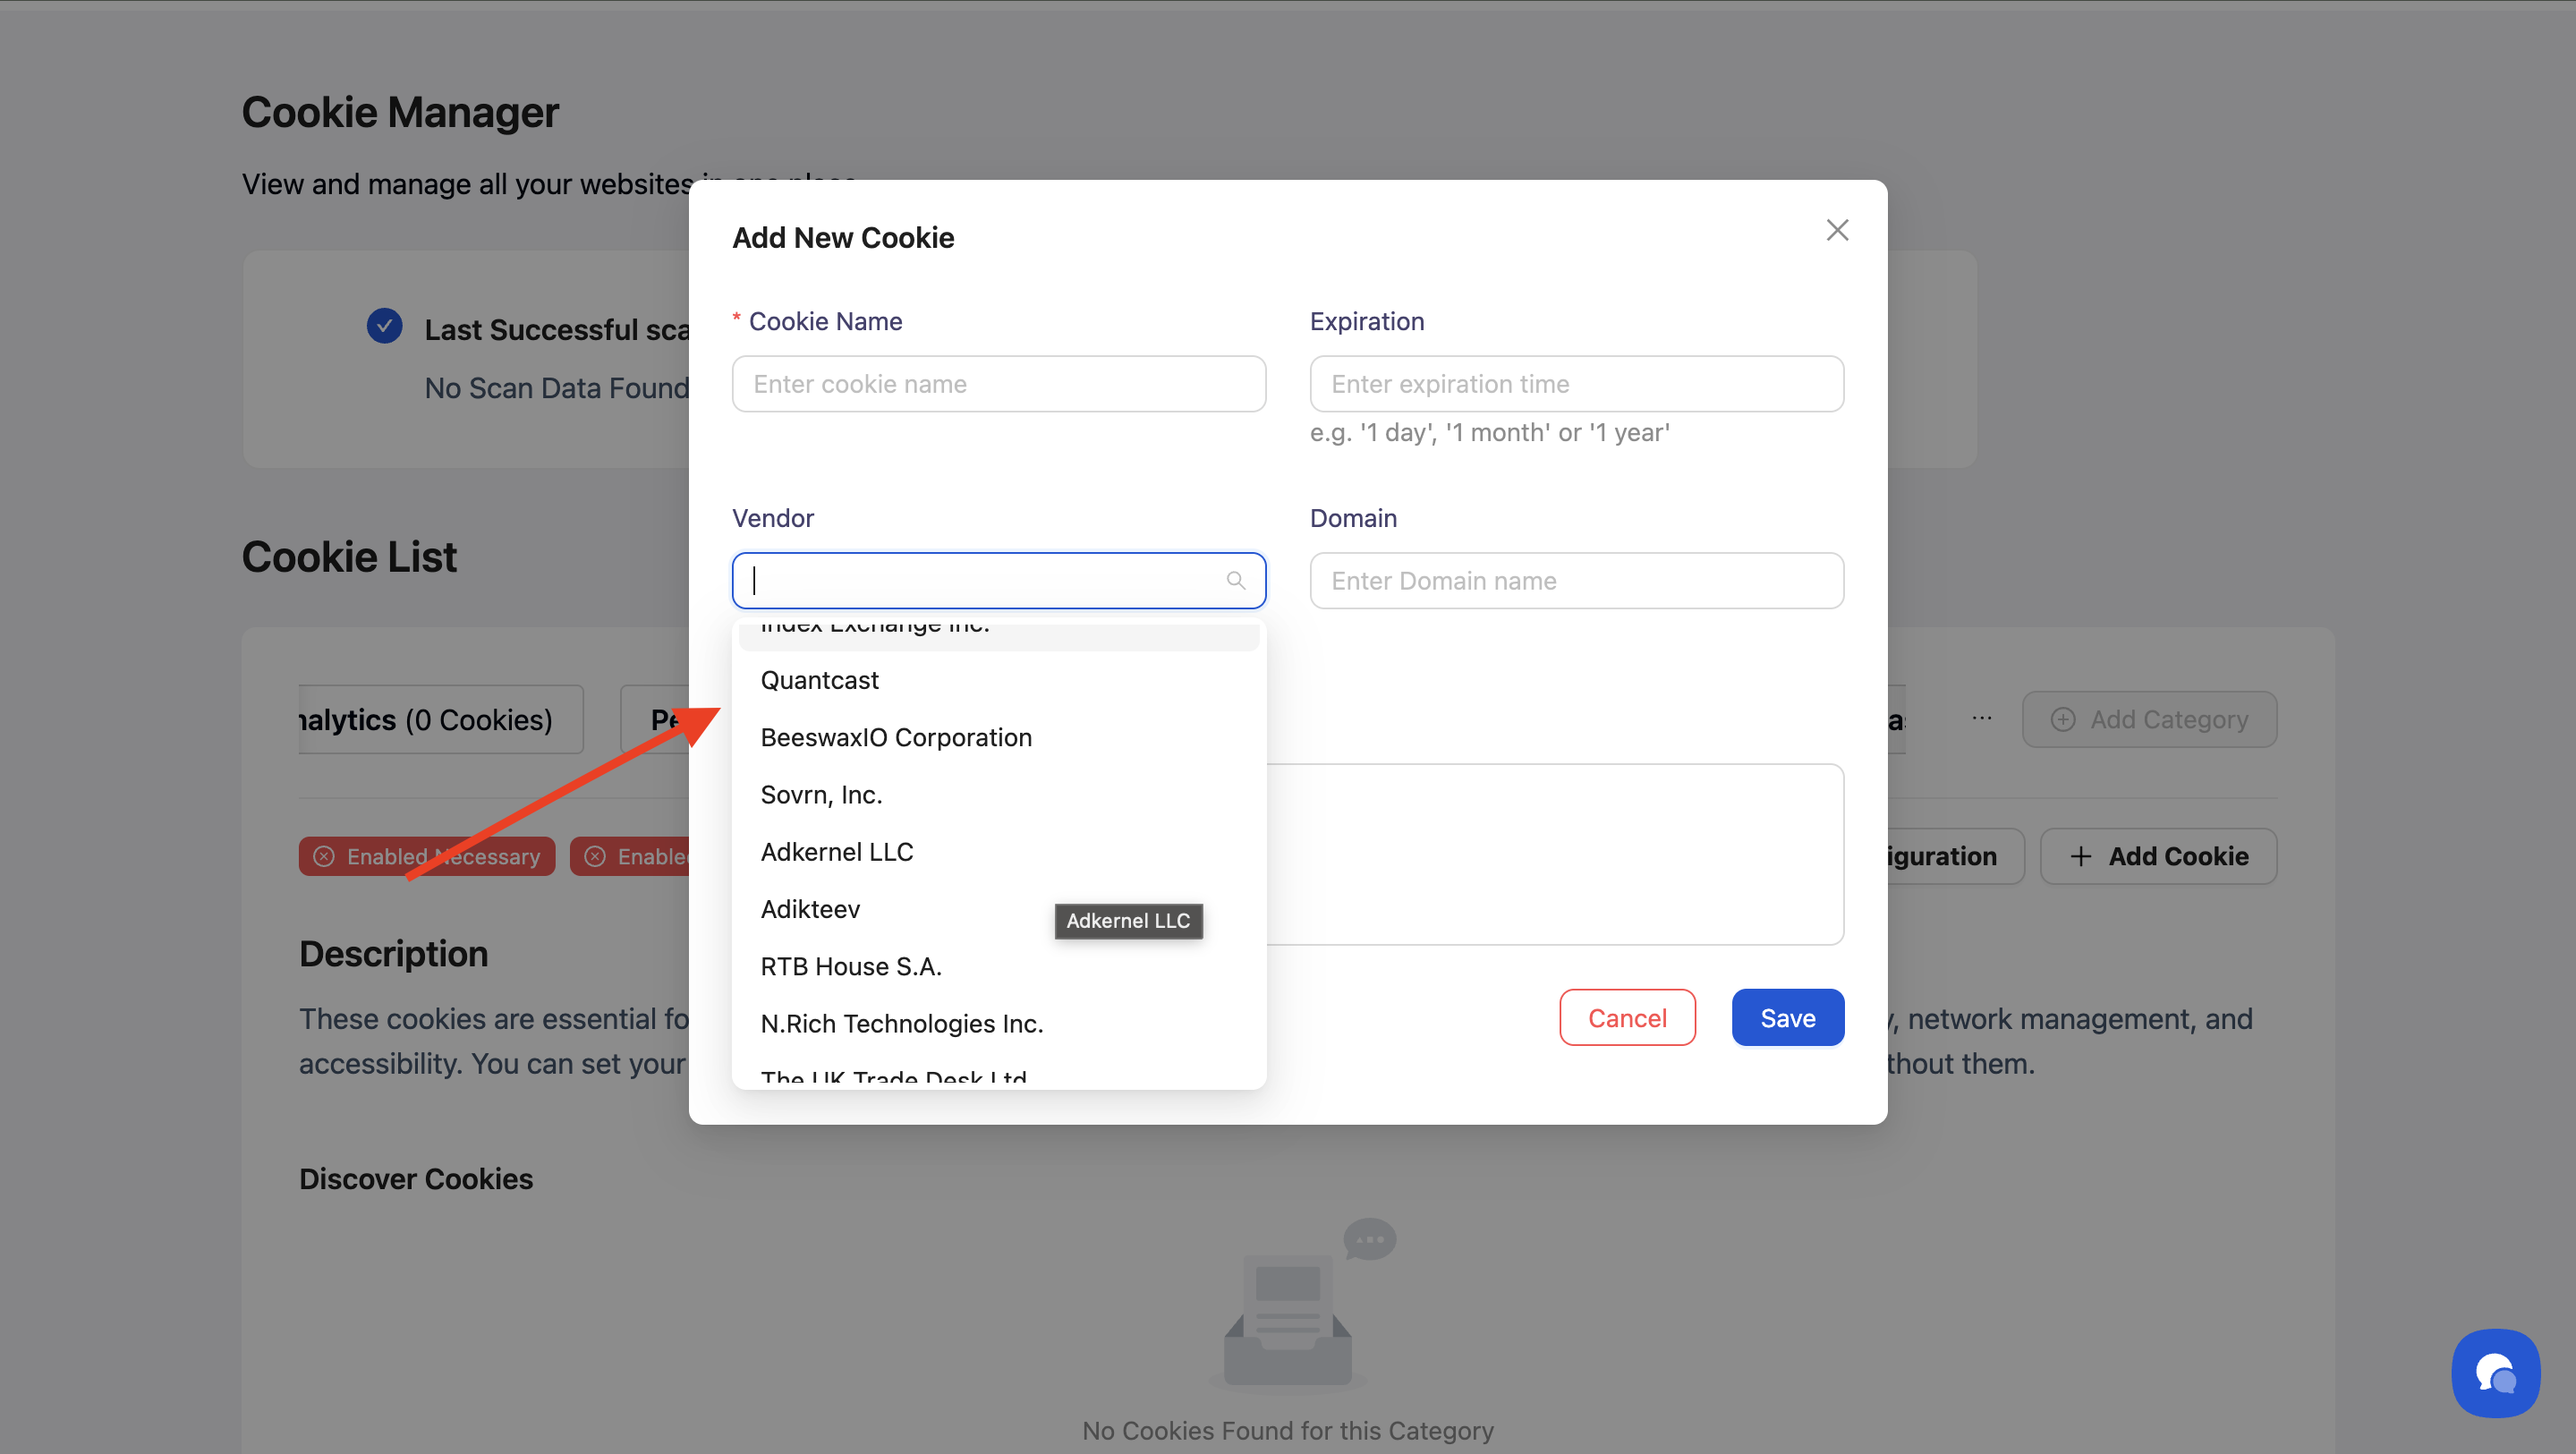Click the Enter Domain name field

tap(1576, 581)
